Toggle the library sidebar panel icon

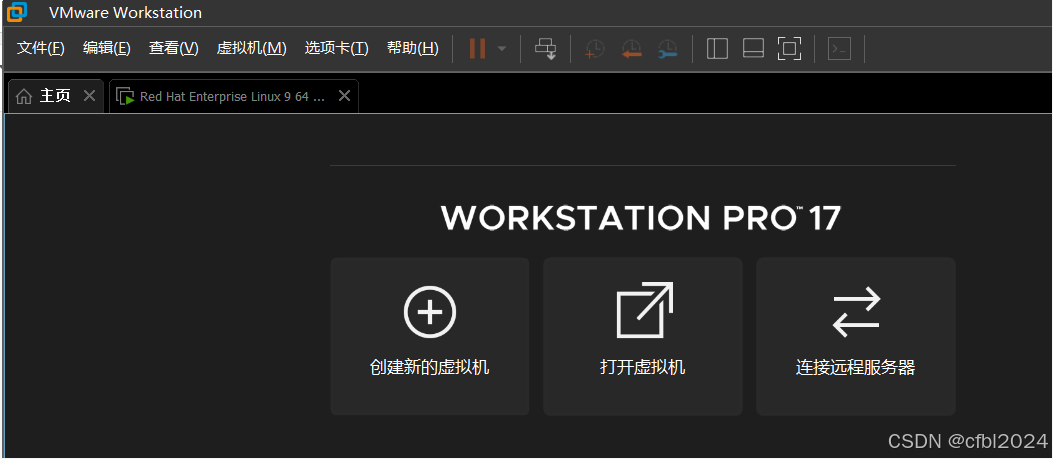click(717, 48)
